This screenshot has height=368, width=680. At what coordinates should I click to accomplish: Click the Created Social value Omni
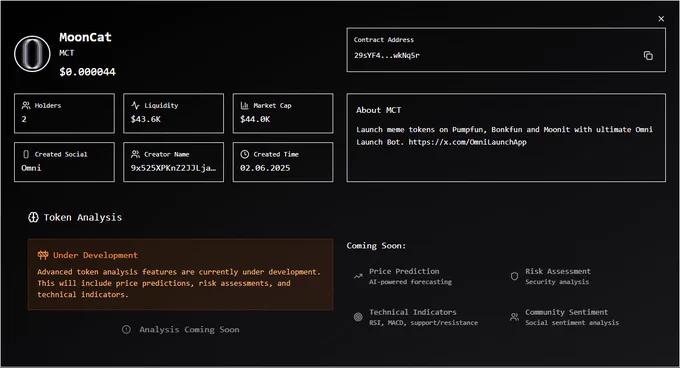coord(31,168)
